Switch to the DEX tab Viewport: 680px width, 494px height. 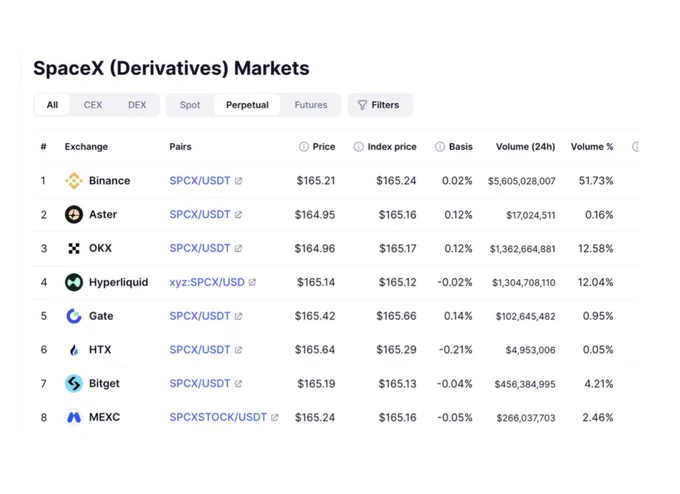pyautogui.click(x=137, y=105)
